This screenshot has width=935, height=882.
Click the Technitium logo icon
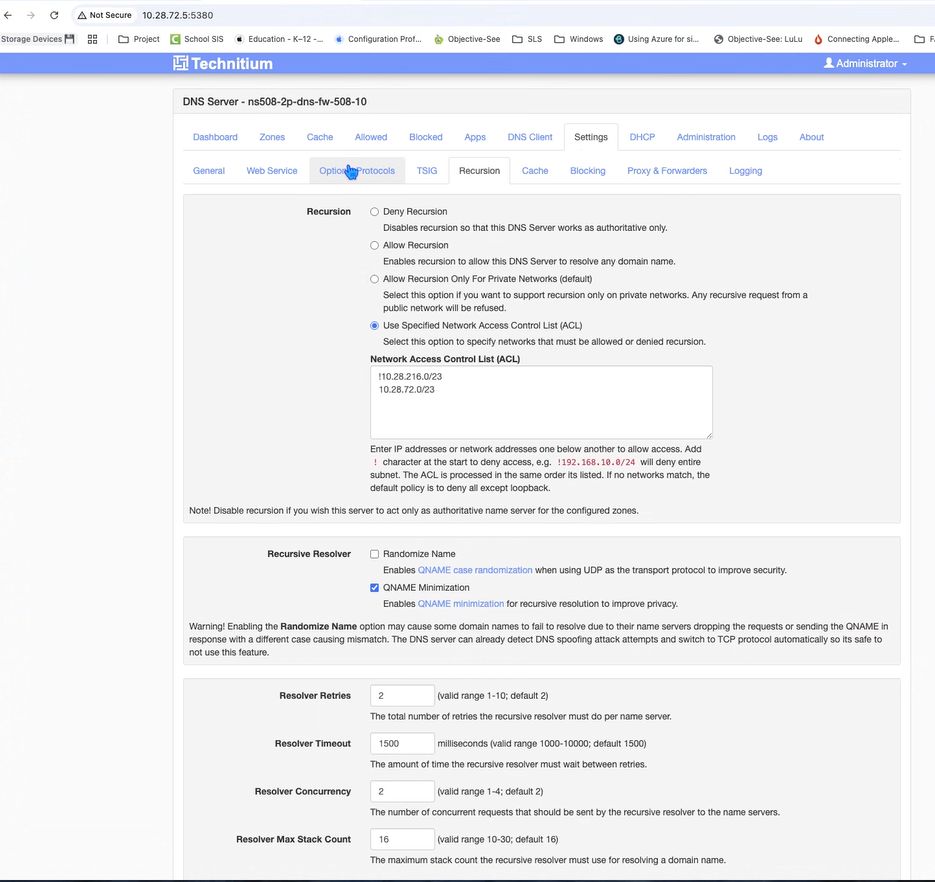click(180, 63)
